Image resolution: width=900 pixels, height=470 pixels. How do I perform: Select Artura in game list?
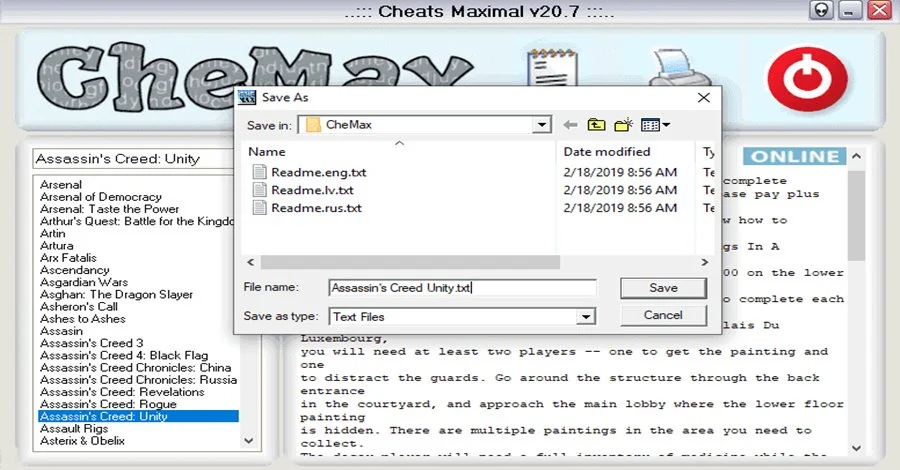[56, 246]
